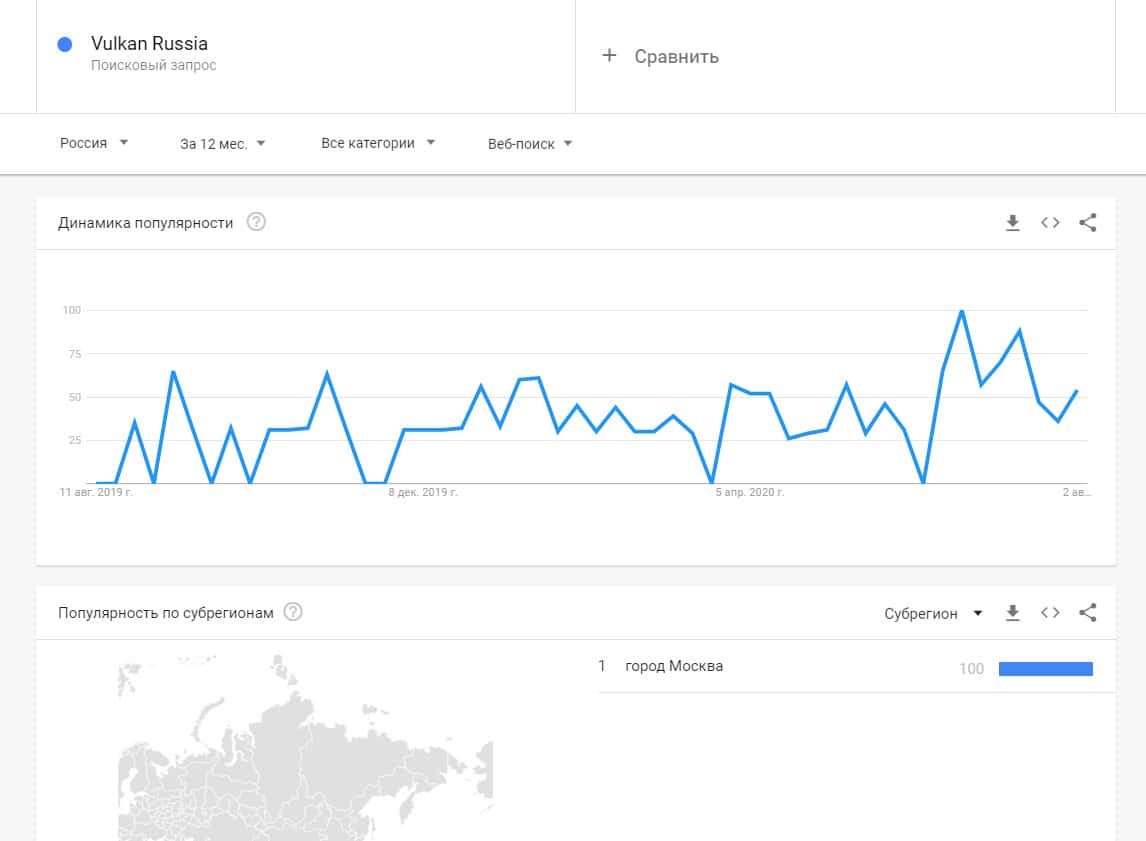Select город Москва in subregion list
This screenshot has height=841, width=1146.
coord(673,666)
